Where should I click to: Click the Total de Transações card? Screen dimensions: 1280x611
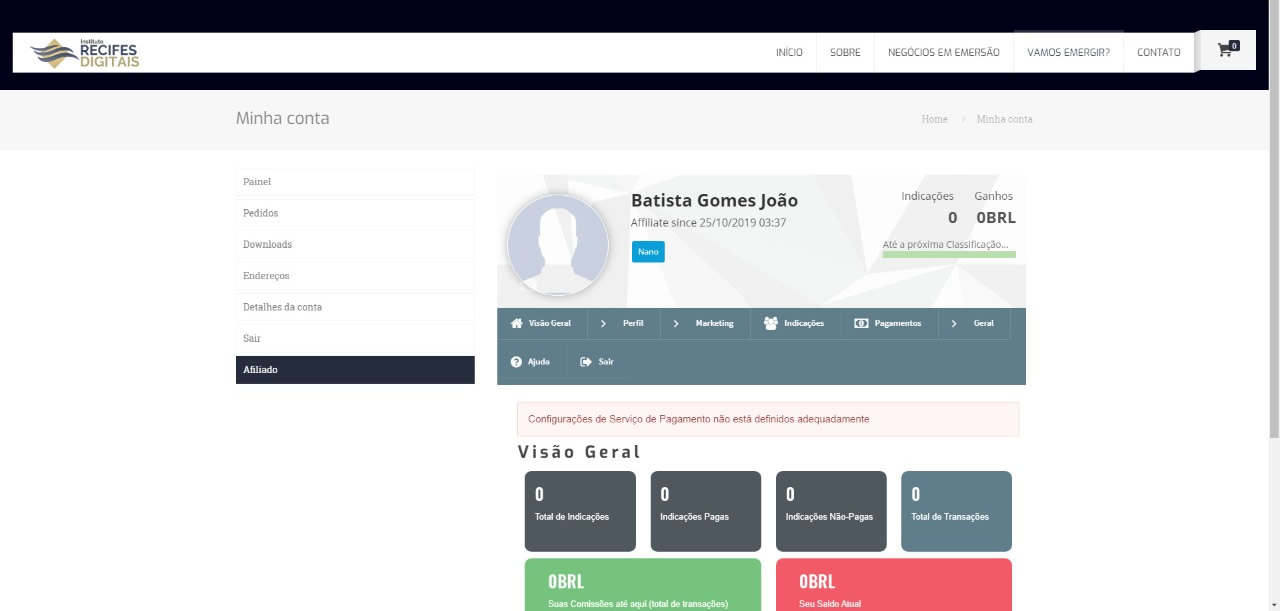pos(956,511)
